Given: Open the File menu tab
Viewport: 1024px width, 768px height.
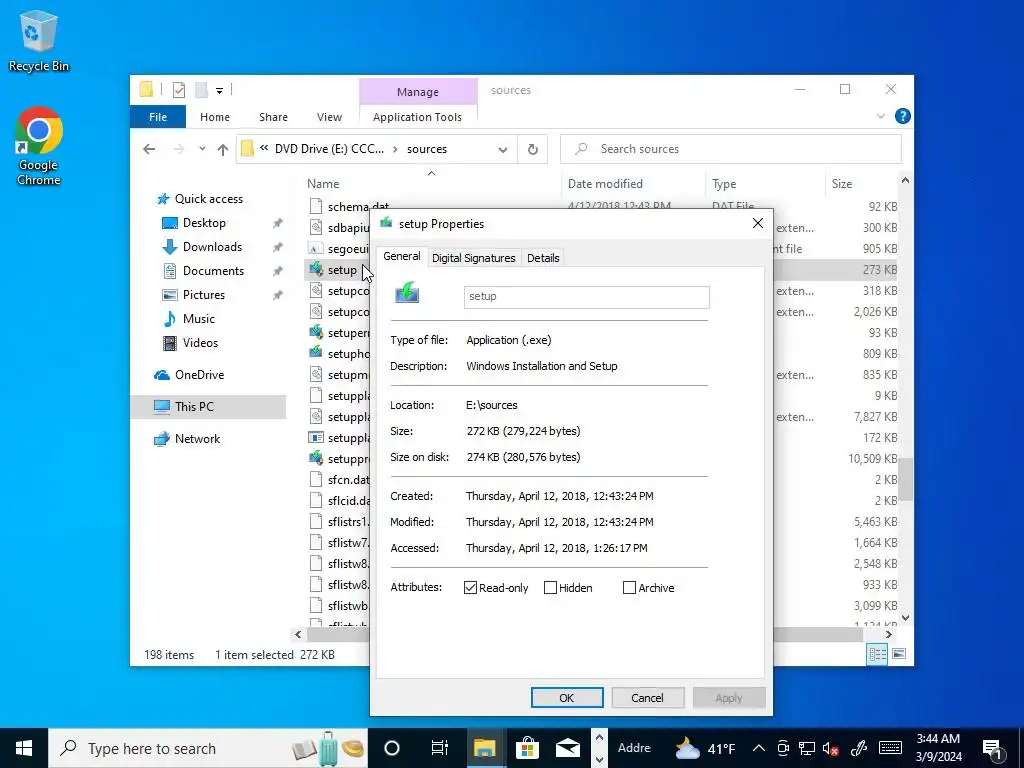Looking at the screenshot, I should pos(158,117).
